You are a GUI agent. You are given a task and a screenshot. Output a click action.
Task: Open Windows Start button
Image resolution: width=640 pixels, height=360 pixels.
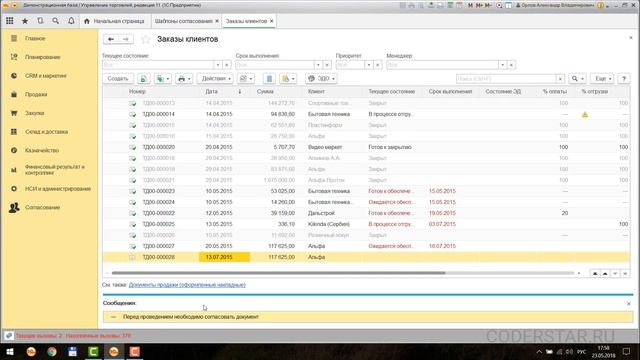[10, 351]
